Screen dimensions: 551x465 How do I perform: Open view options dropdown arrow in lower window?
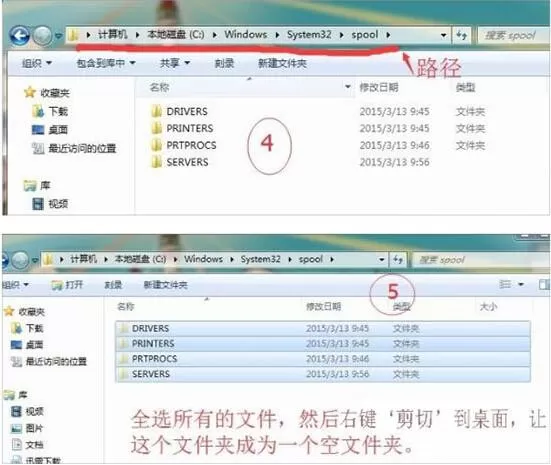point(521,284)
